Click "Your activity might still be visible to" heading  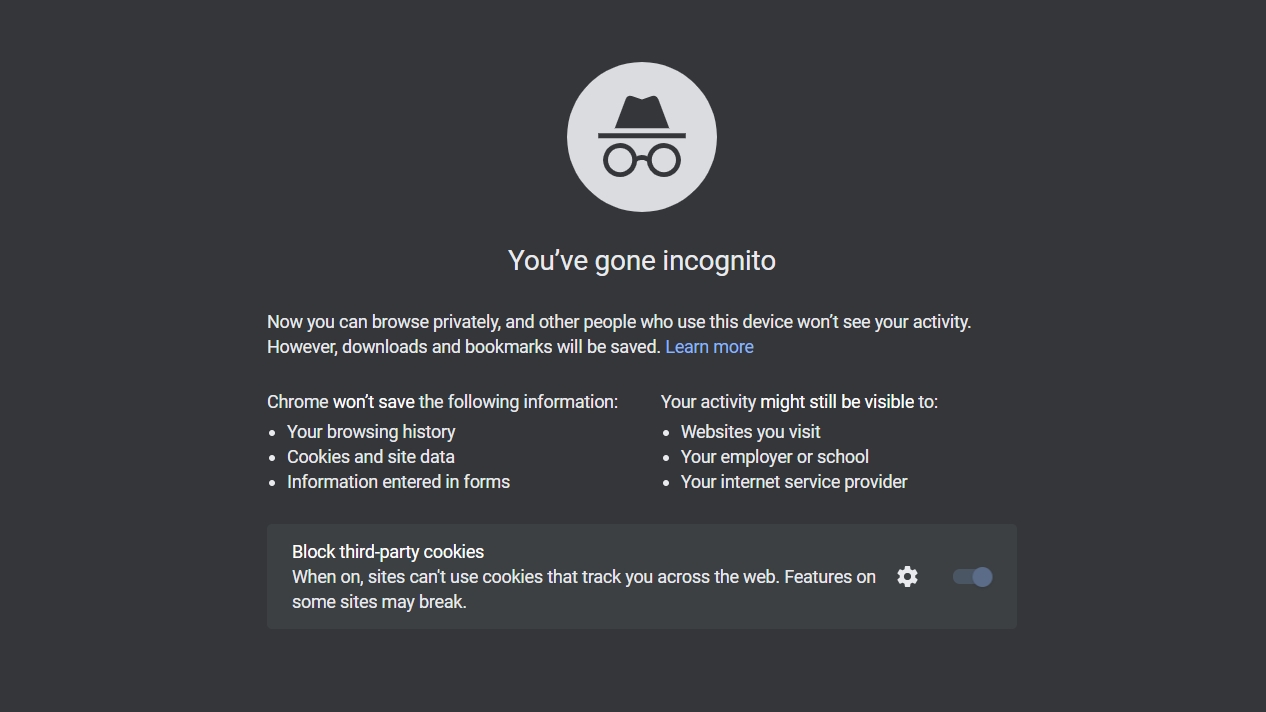(x=799, y=402)
